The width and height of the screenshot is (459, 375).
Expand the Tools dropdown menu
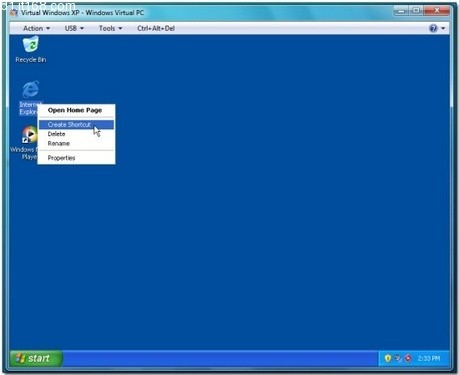110,28
